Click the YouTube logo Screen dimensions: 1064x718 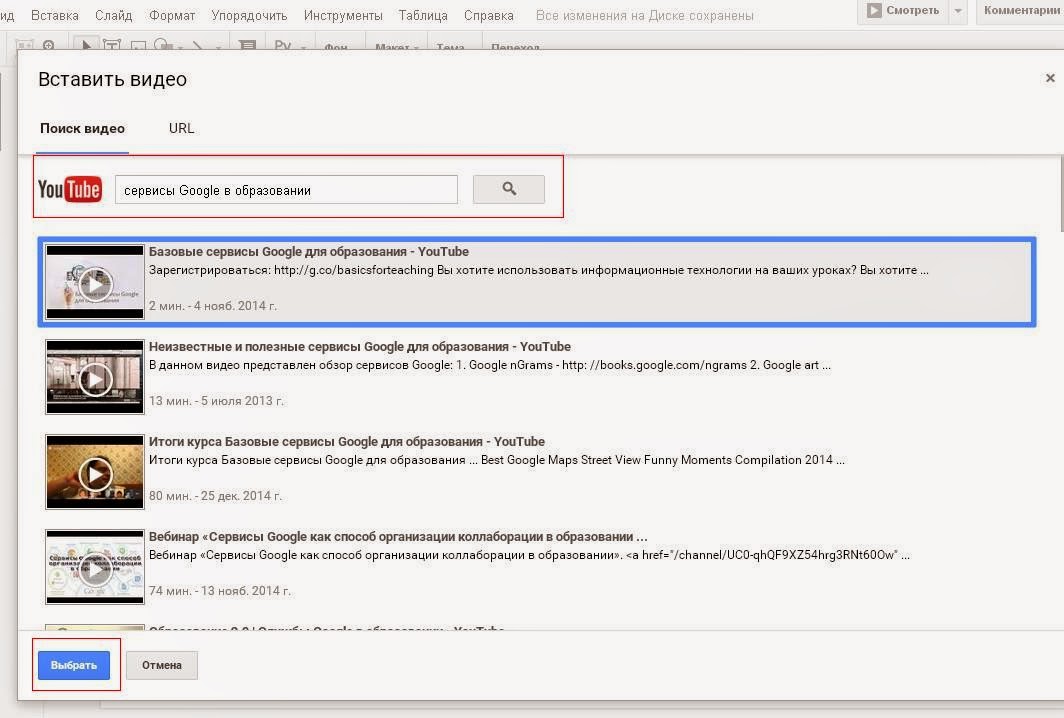(x=69, y=189)
